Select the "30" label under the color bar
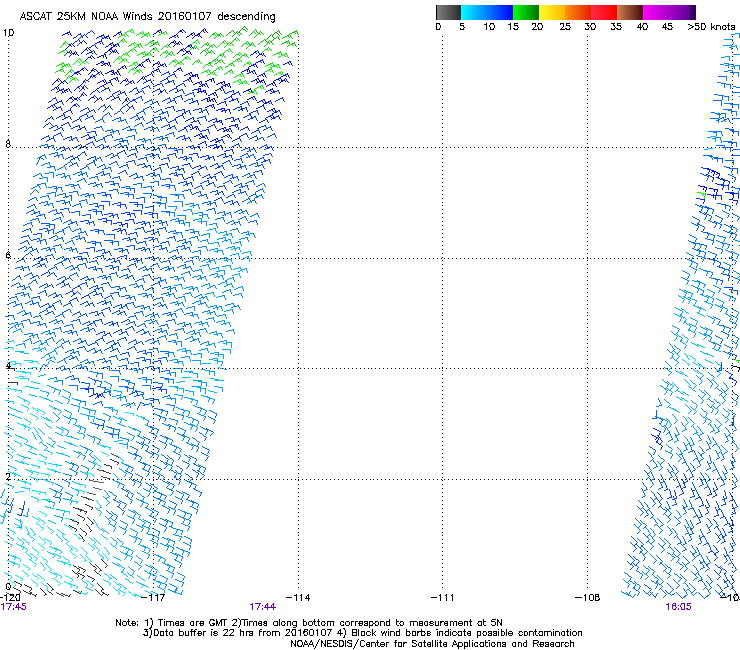Screen dimensions: 740x650 [x=590, y=27]
